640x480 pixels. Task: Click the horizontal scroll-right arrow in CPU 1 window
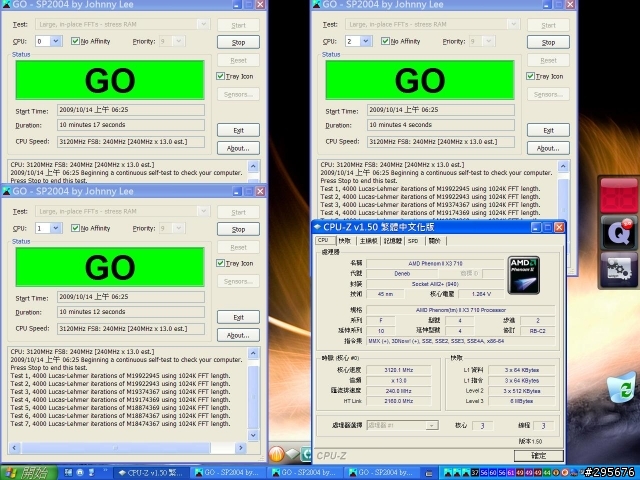click(x=241, y=448)
